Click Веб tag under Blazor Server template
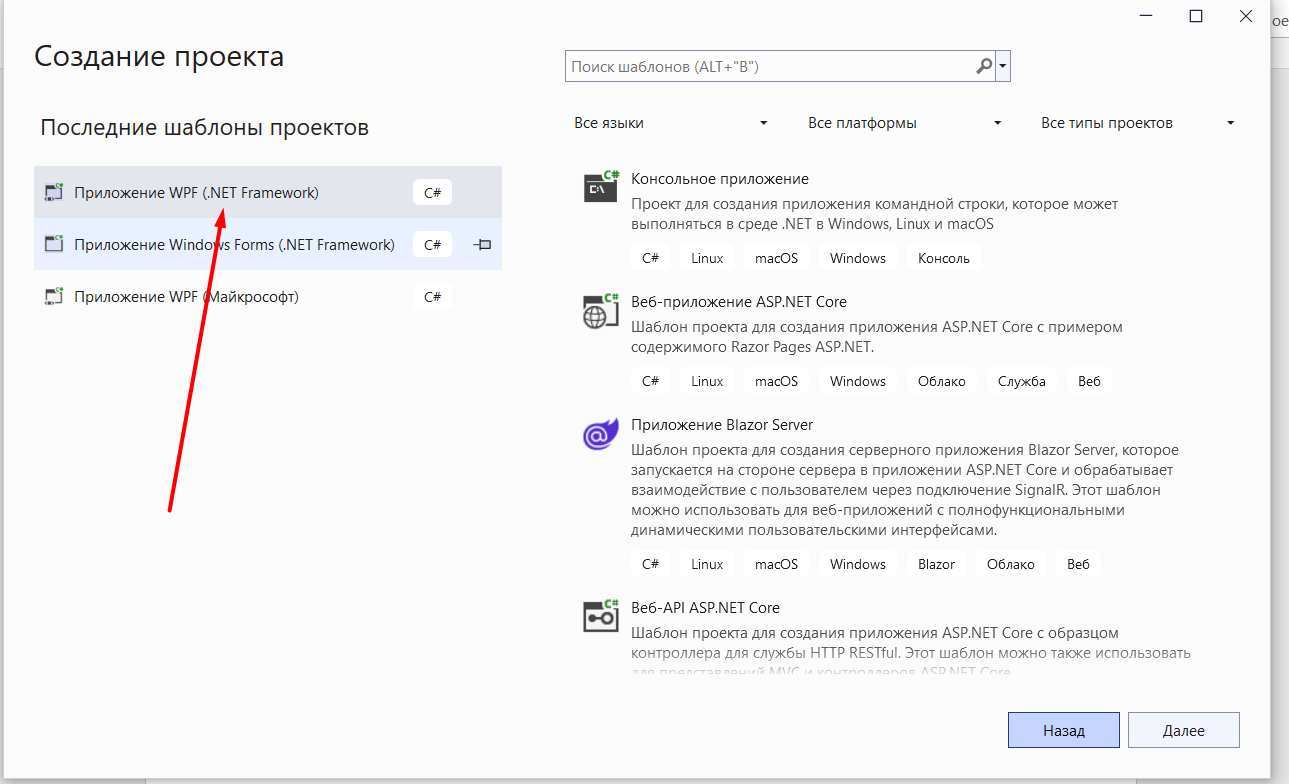Viewport: 1289px width, 784px height. (1078, 564)
